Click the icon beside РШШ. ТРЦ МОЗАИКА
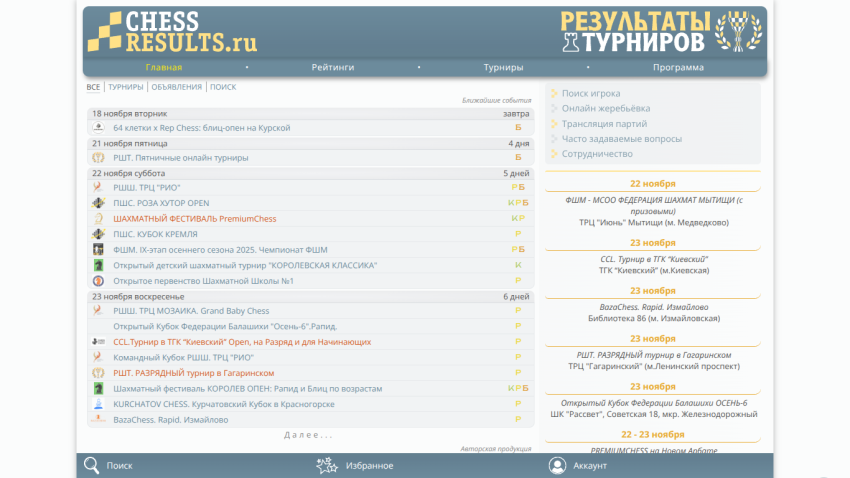Screen dimensions: 850x478 click(98, 311)
